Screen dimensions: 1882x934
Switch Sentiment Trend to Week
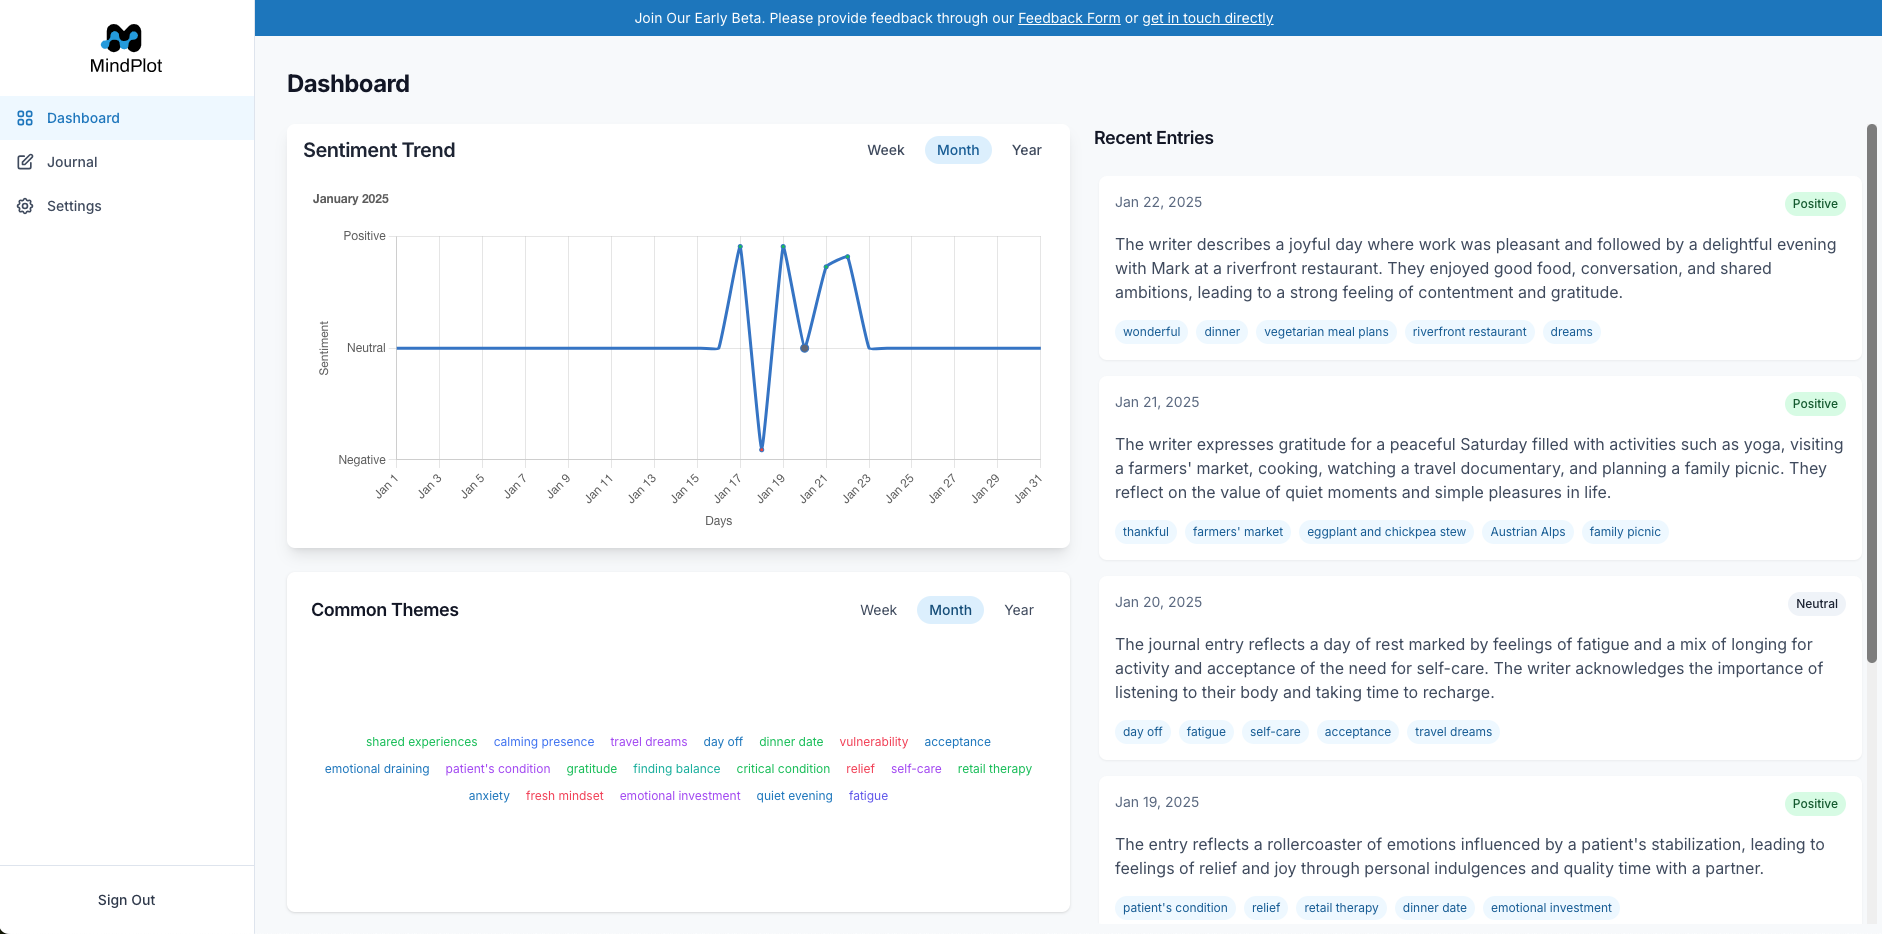[885, 150]
